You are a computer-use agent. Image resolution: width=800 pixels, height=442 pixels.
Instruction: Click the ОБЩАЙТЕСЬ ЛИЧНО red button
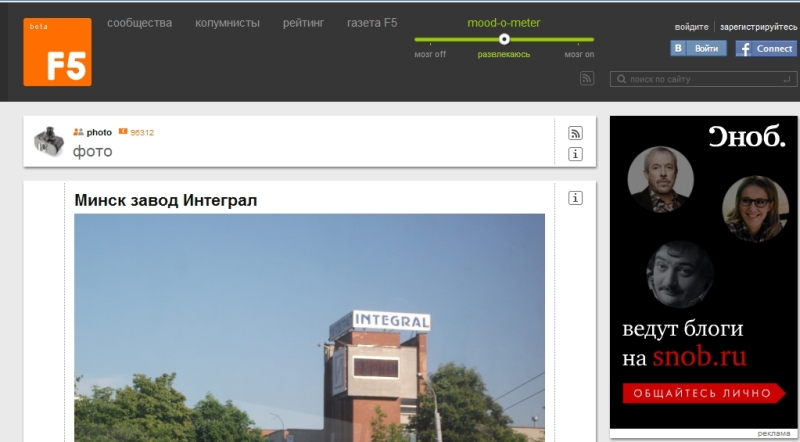704,394
